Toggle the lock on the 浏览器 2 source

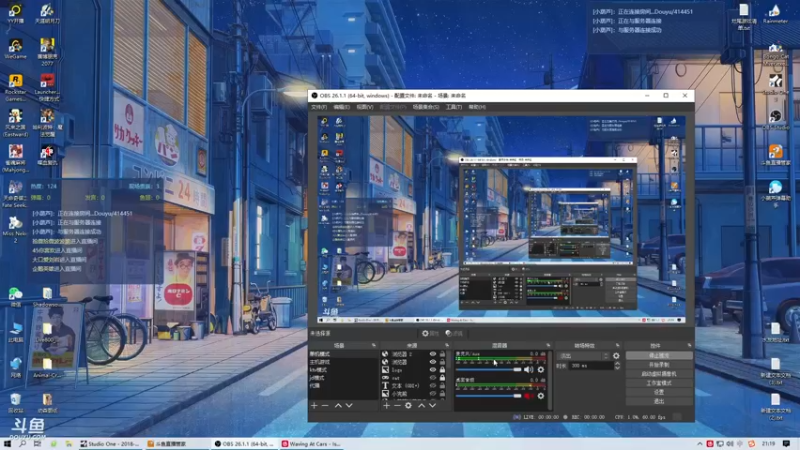click(x=442, y=354)
